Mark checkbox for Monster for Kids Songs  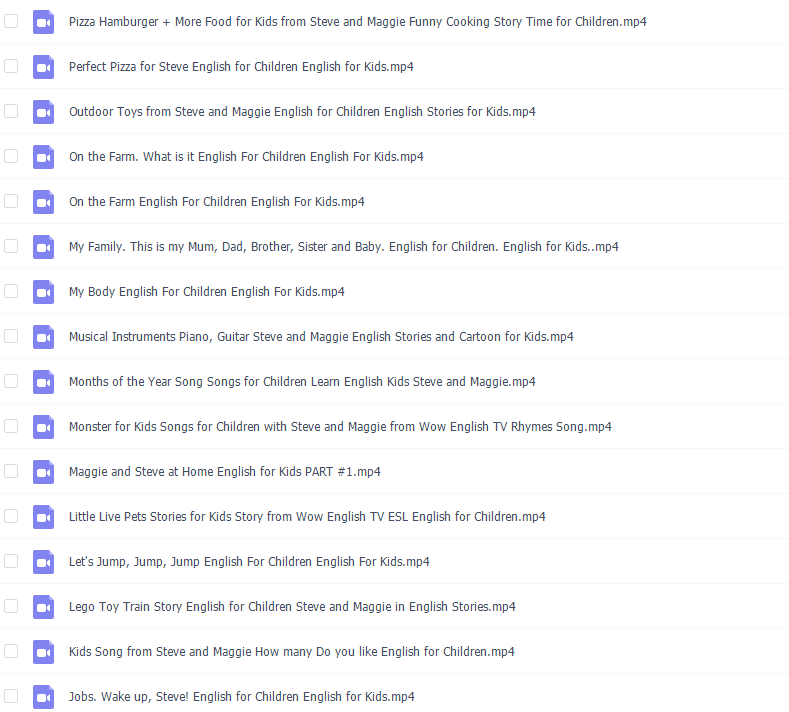(11, 426)
